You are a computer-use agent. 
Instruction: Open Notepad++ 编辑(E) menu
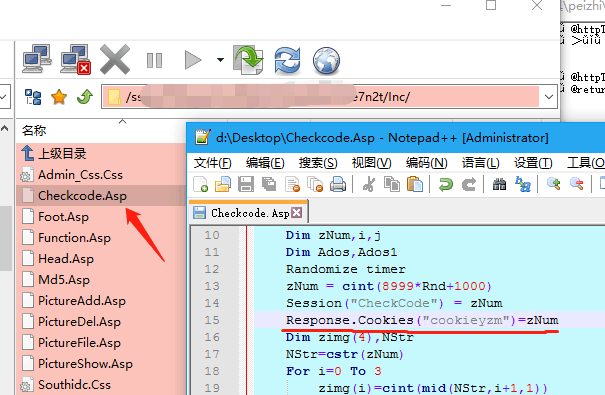click(x=265, y=163)
